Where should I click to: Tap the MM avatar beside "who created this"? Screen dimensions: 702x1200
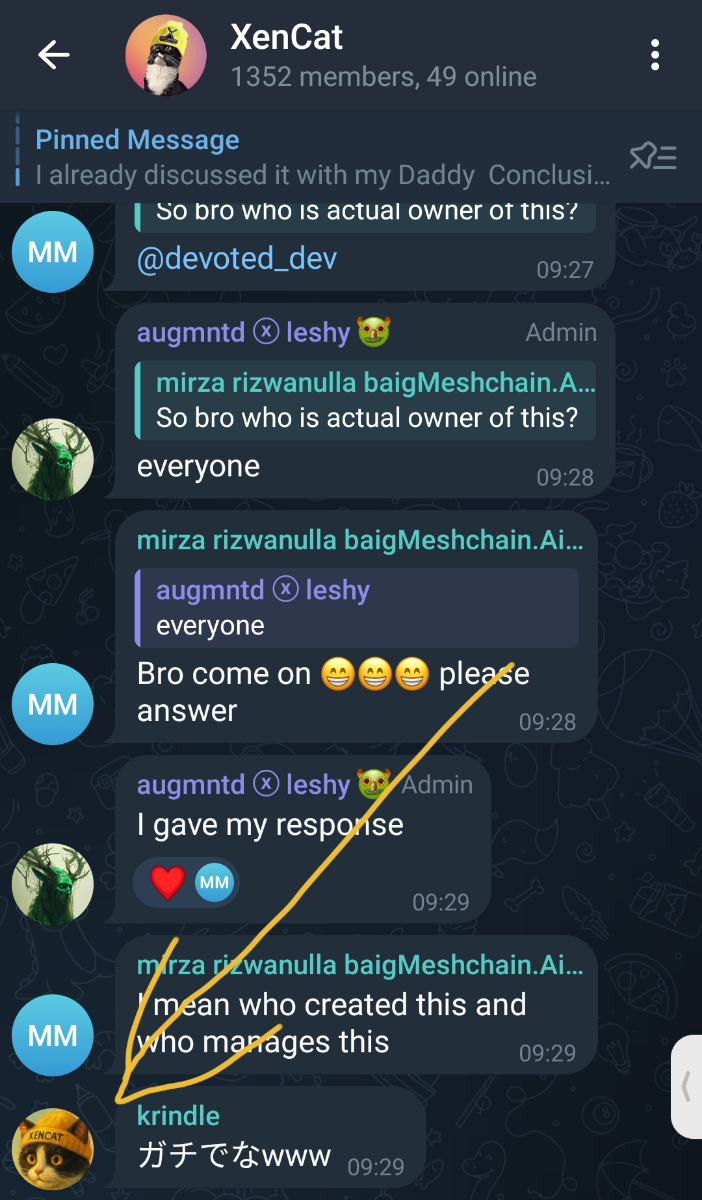coord(52,1036)
